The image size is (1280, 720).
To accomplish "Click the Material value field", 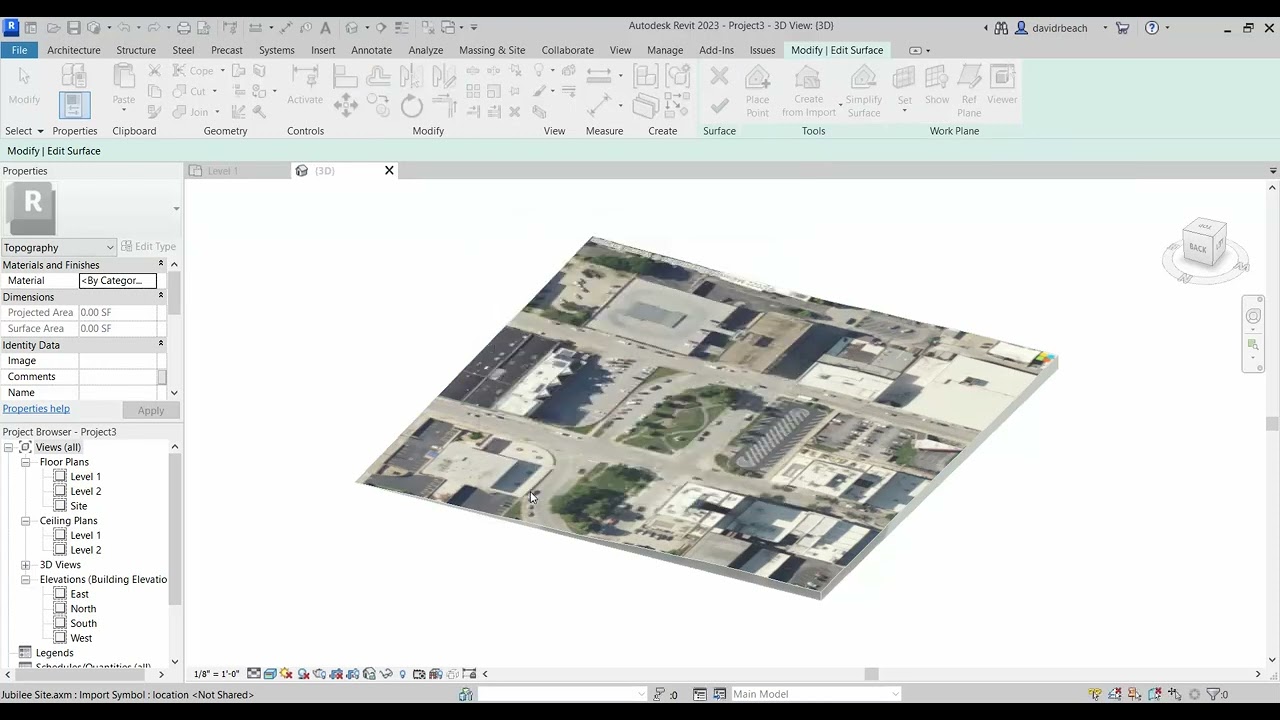I will (x=118, y=281).
